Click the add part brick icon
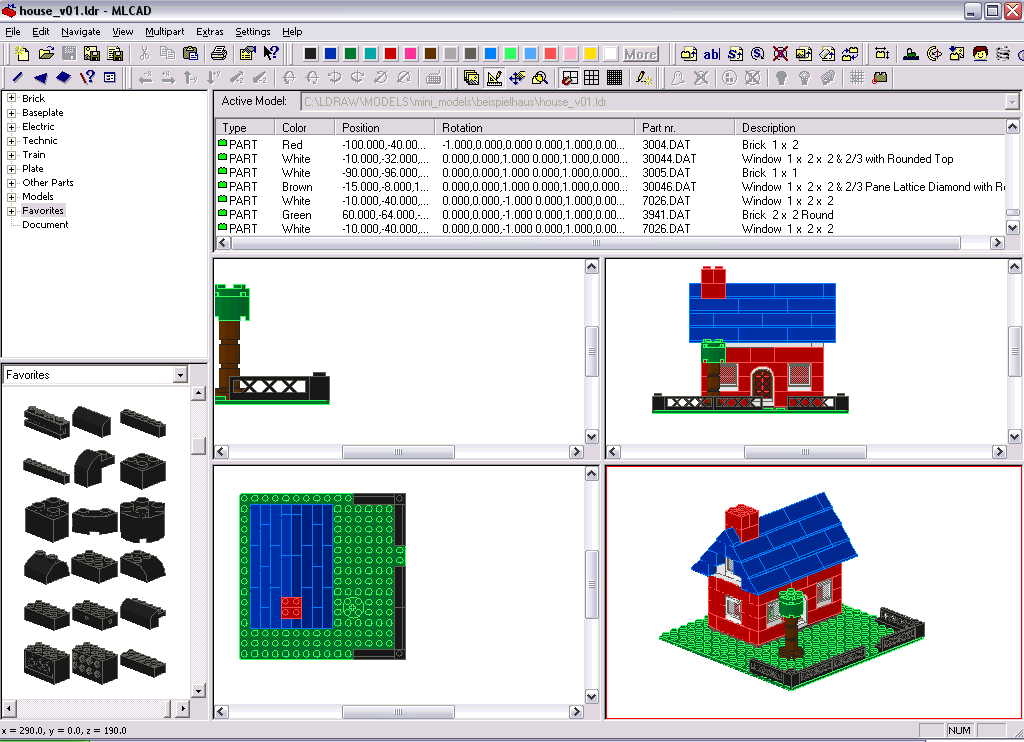Image resolution: width=1024 pixels, height=742 pixels. pos(689,54)
